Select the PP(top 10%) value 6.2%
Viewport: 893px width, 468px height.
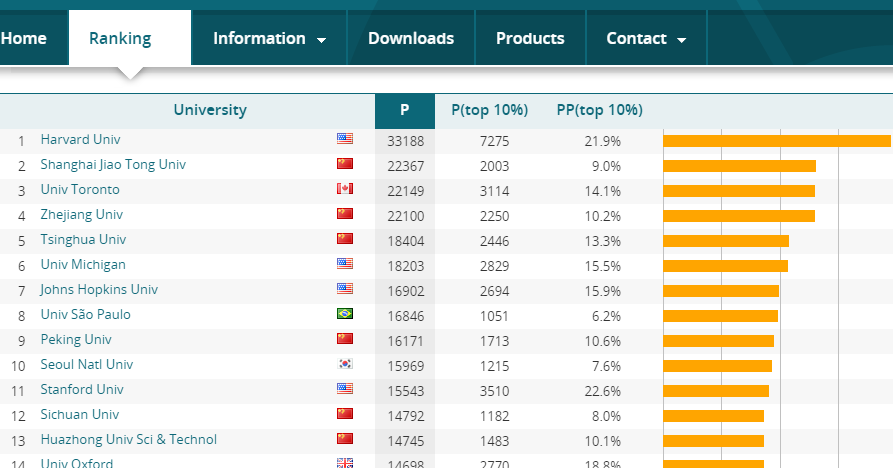click(606, 316)
